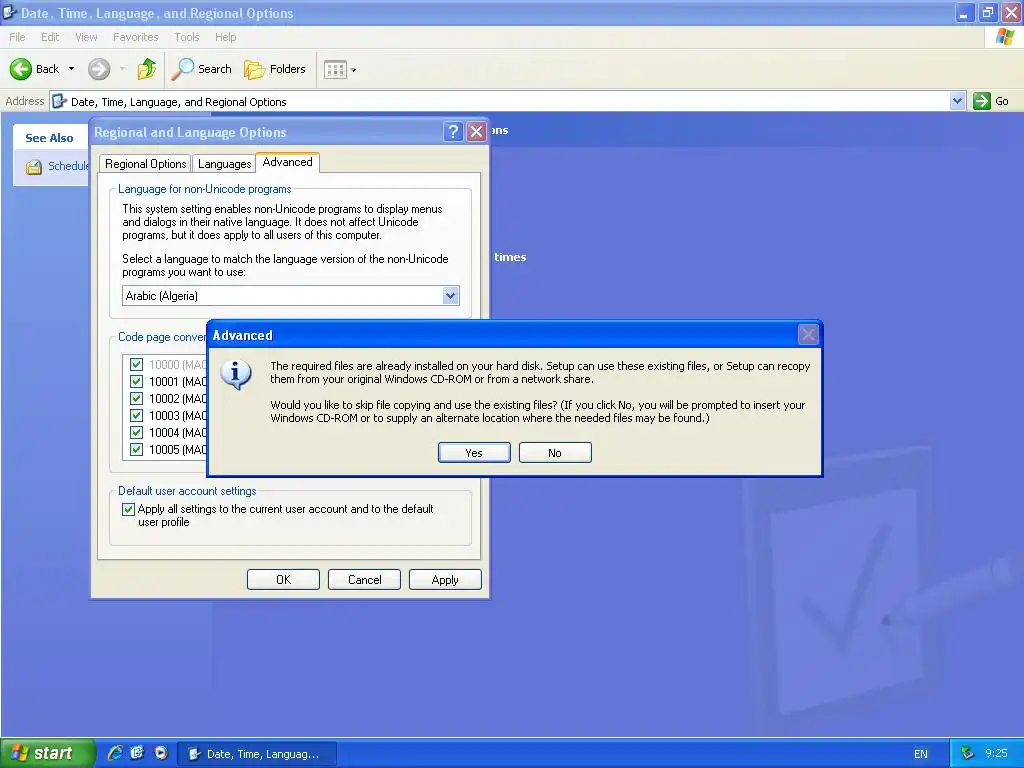Click the help question mark in Regional dialog

(453, 132)
